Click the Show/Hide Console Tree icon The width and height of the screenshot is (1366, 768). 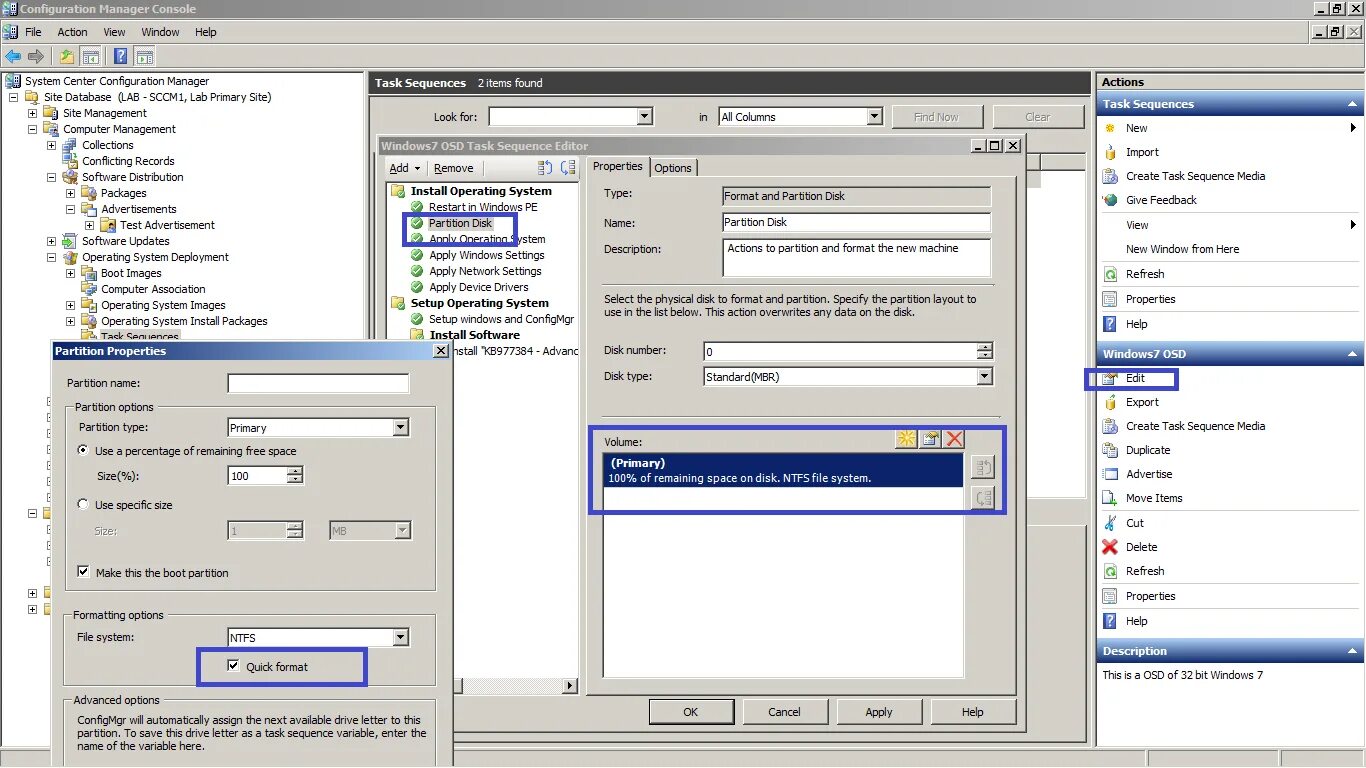click(x=91, y=57)
